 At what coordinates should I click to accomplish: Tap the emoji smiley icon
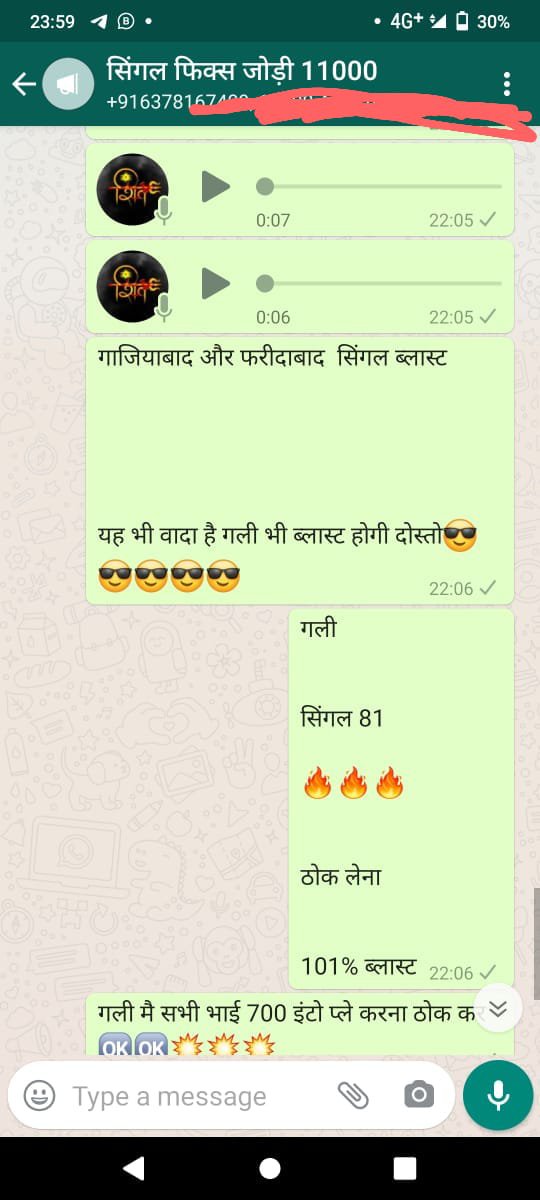tap(39, 1096)
